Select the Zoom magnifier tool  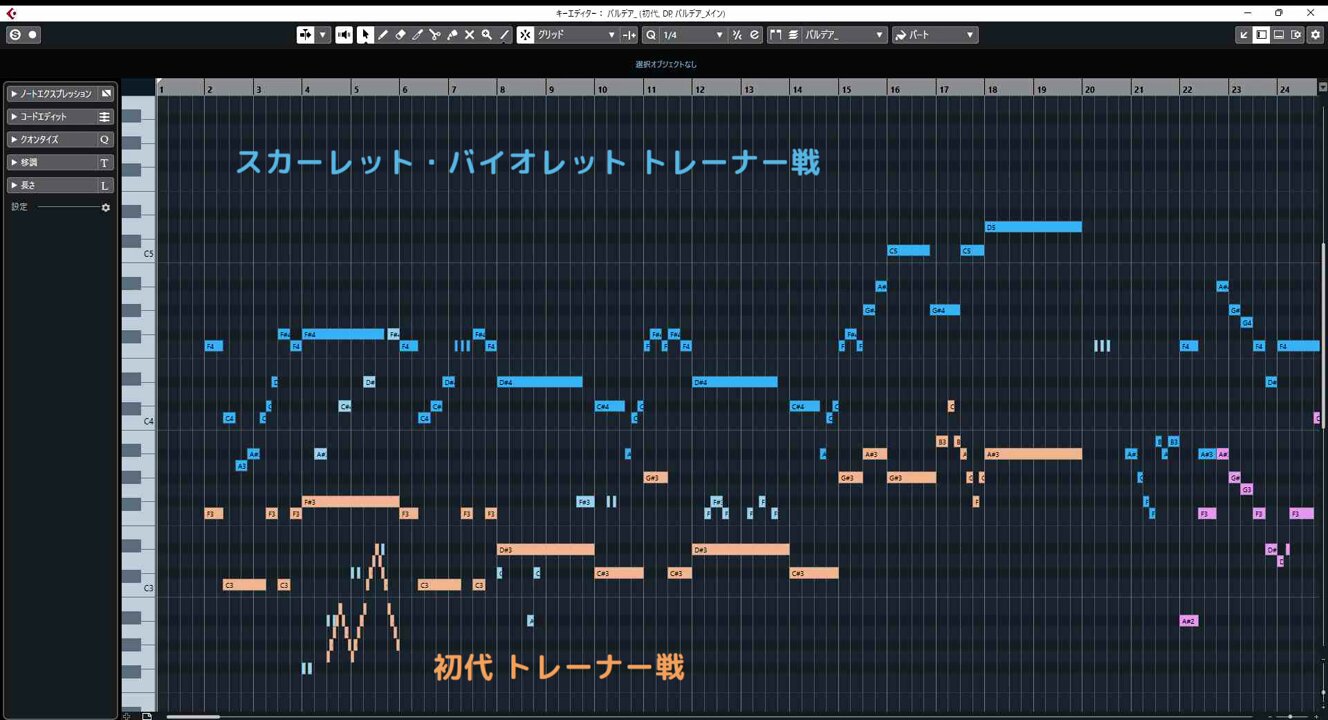click(486, 35)
